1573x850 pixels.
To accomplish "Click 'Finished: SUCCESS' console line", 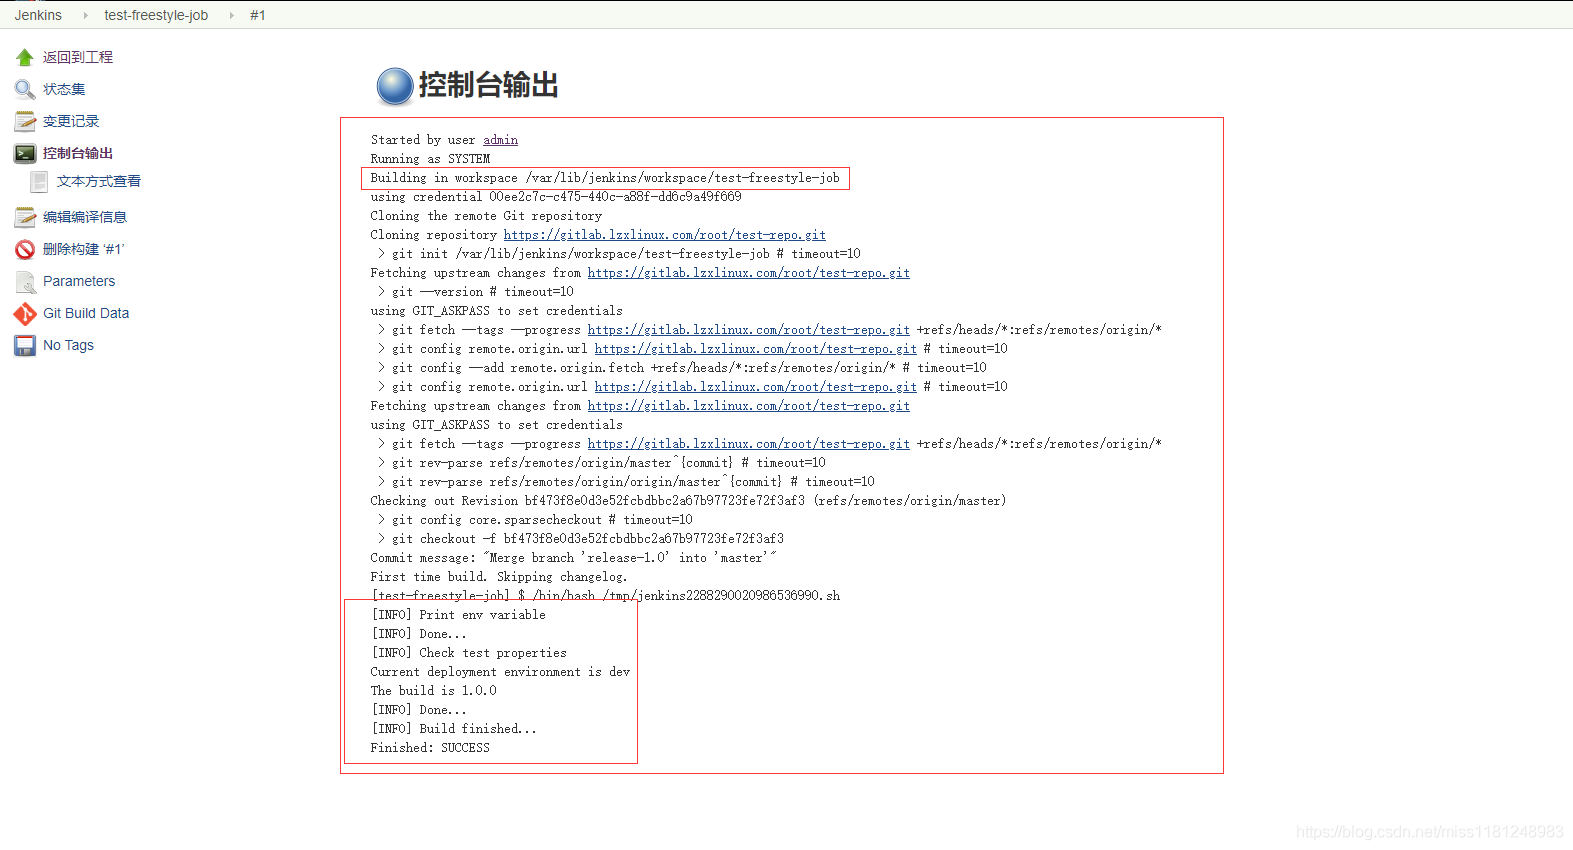I will (430, 748).
